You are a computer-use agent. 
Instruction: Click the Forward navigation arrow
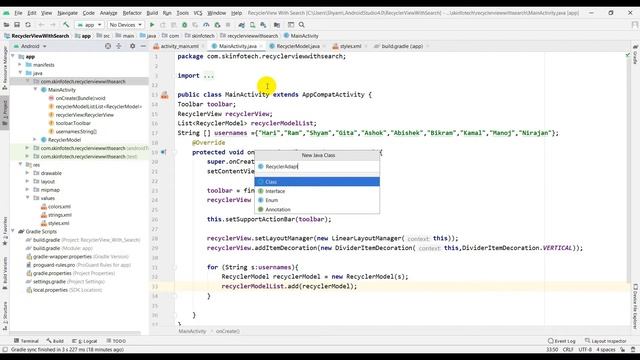[x=52, y=25]
